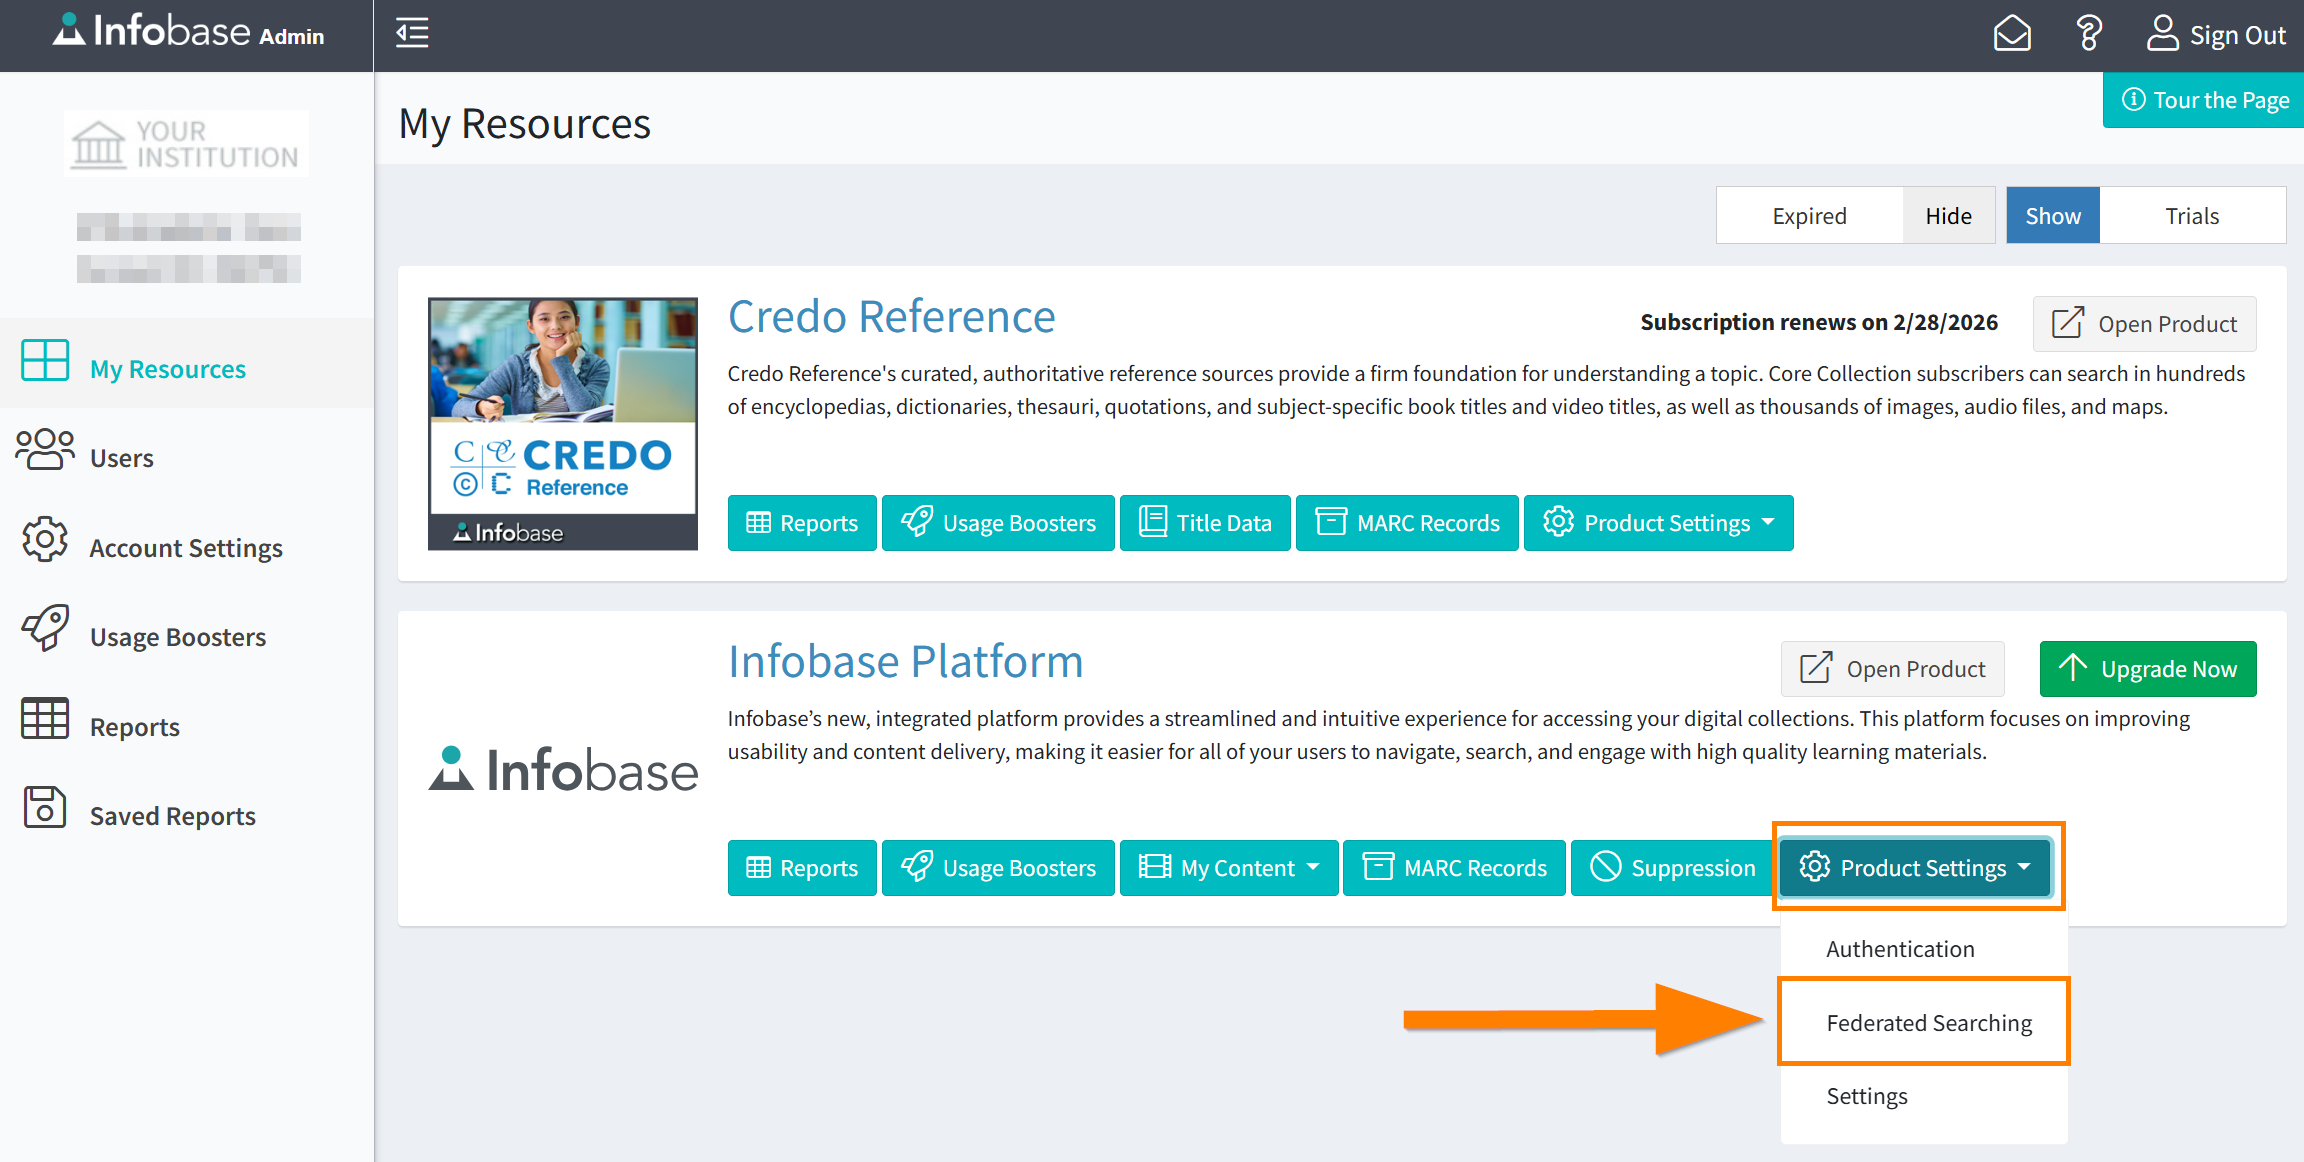Viewport: 2304px width, 1162px height.
Task: Click Subscription renews on 2/28/2026 text
Action: pos(1819,322)
